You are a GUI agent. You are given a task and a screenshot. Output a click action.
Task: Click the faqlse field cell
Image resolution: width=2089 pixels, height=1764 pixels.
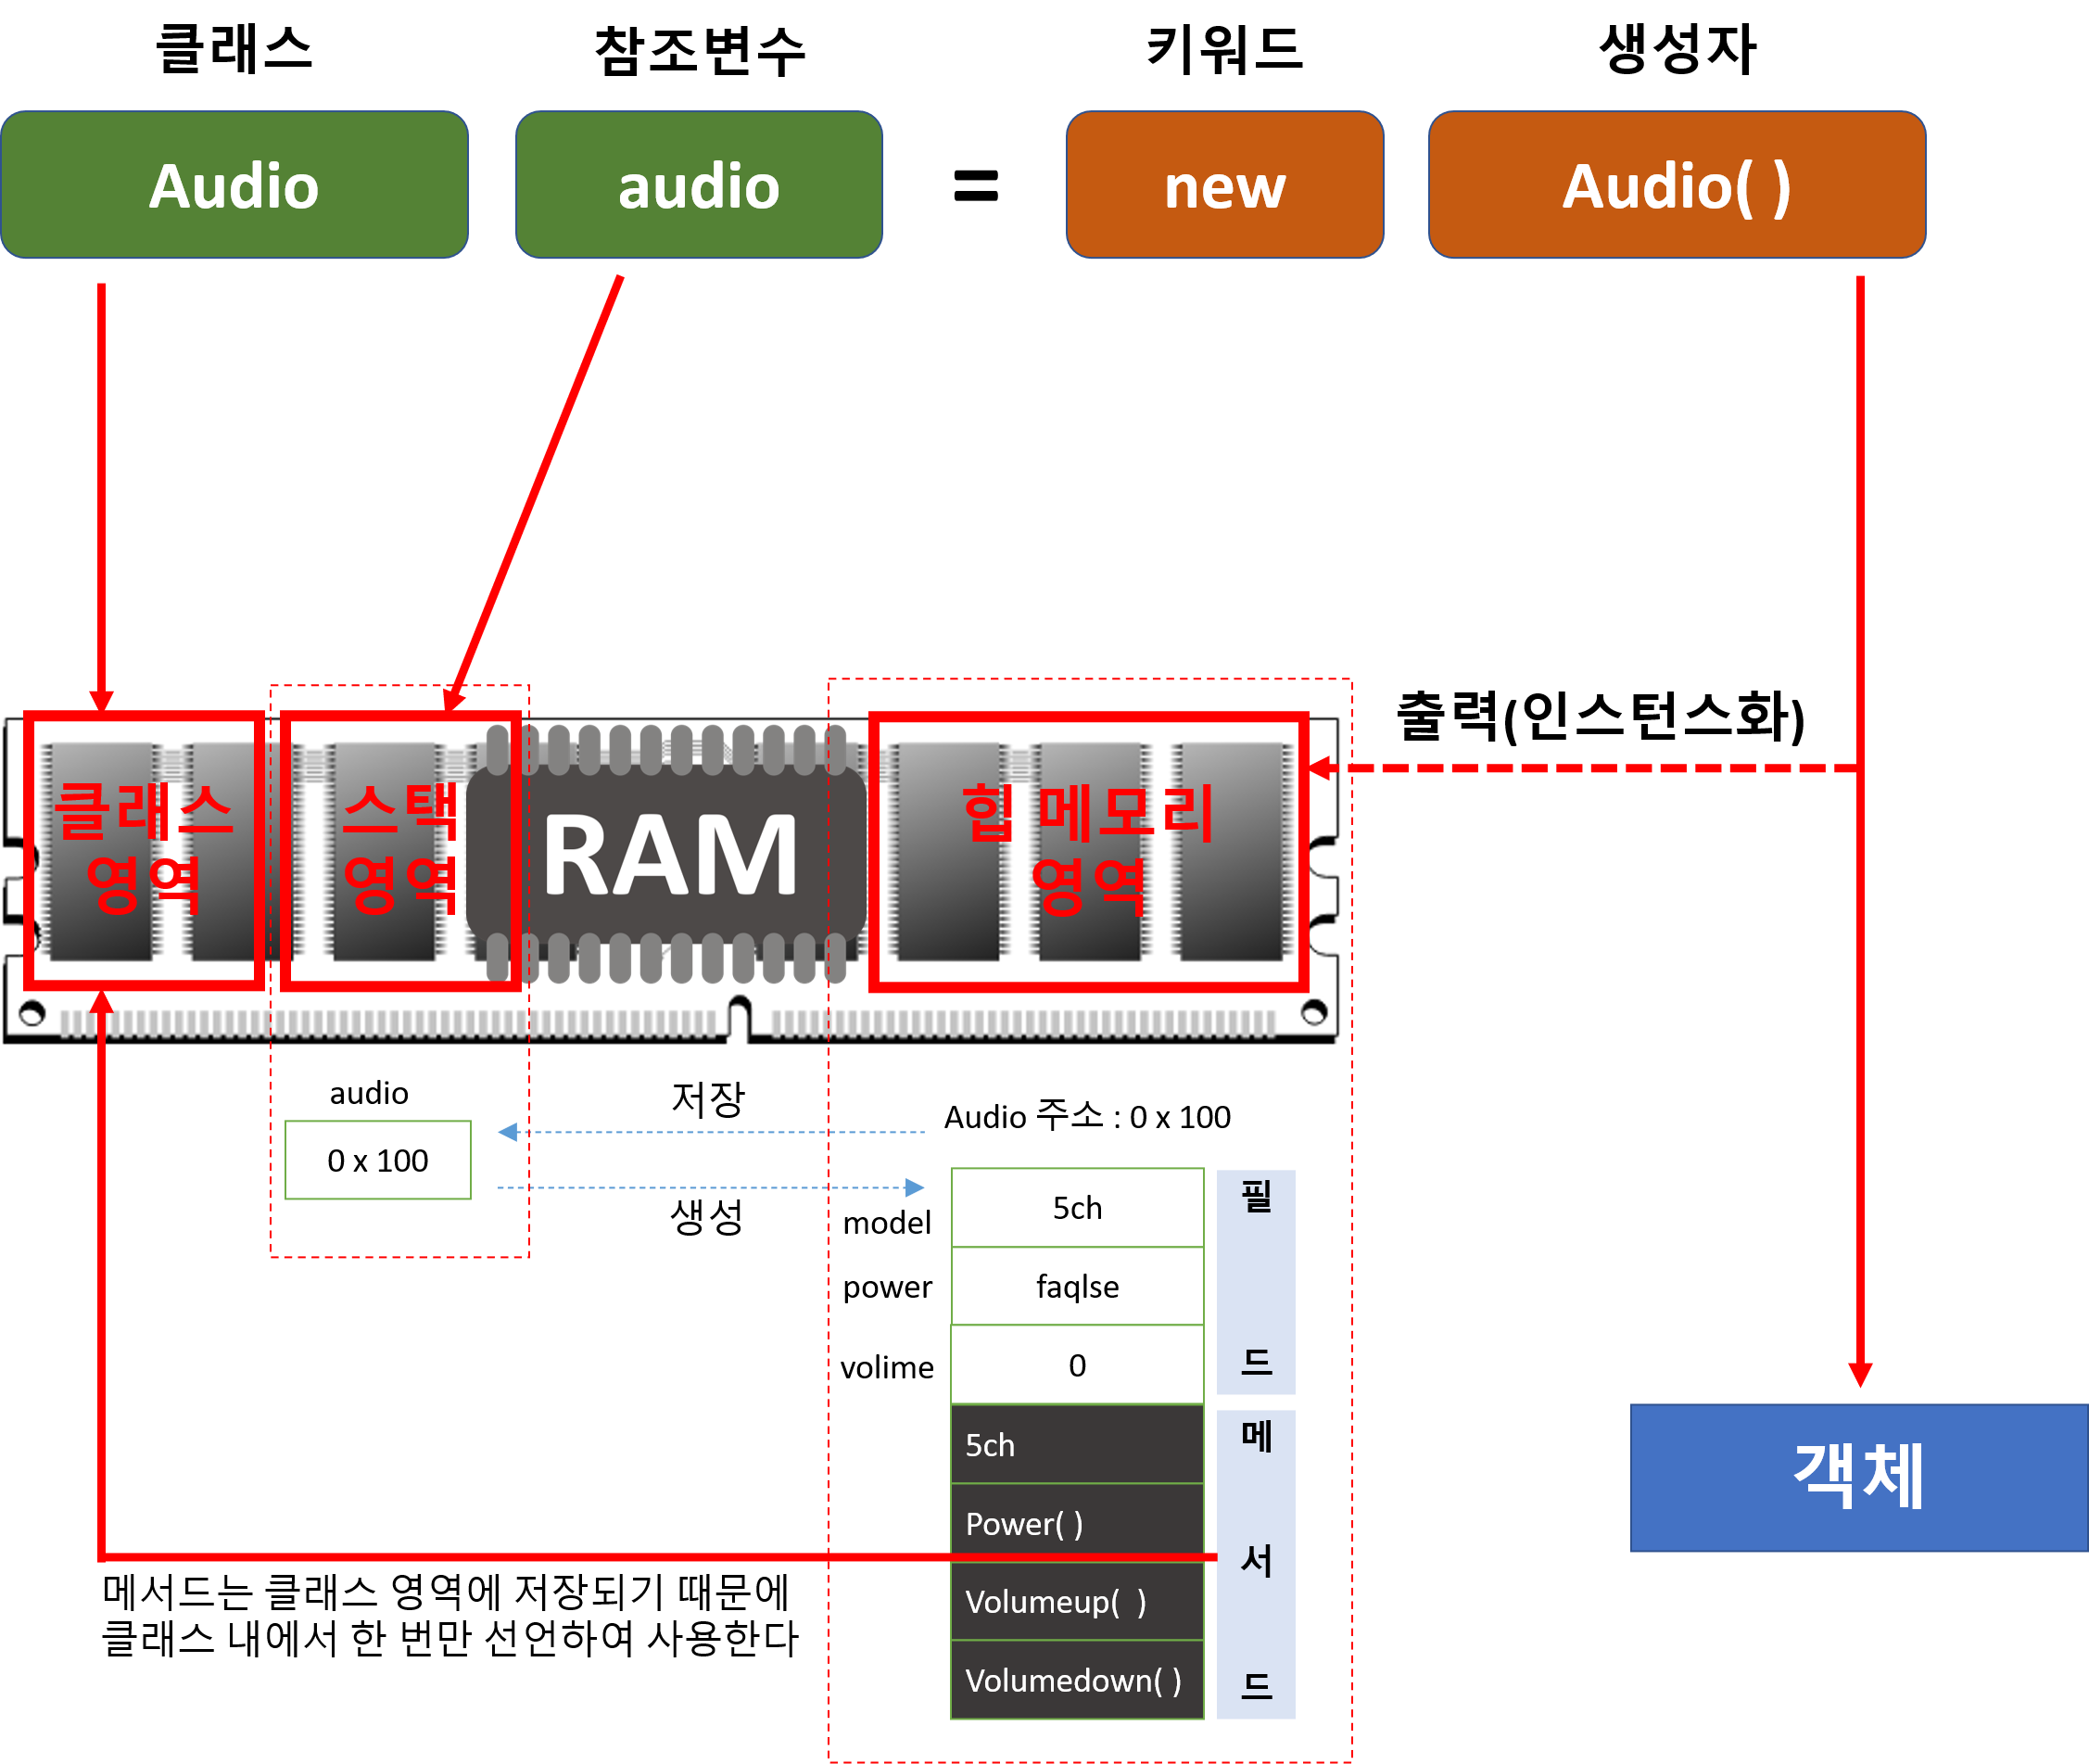pyautogui.click(x=1076, y=1286)
